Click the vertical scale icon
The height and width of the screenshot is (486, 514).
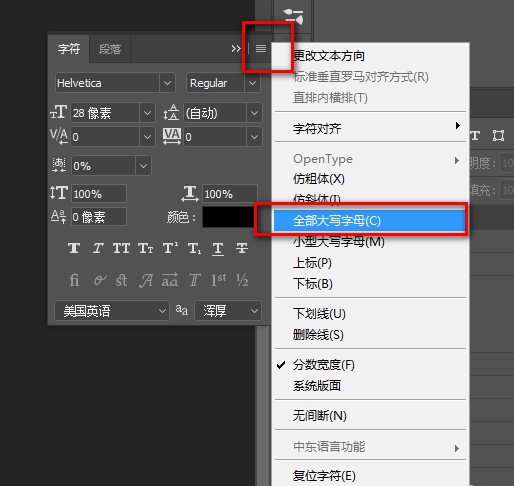click(59, 193)
